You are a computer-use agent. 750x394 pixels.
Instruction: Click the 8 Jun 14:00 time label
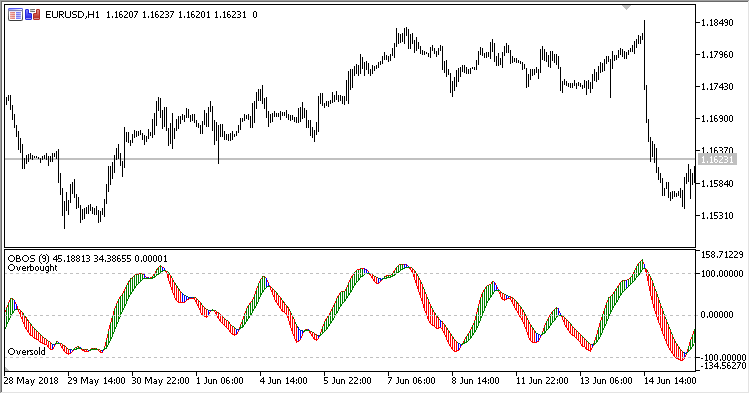[475, 381]
